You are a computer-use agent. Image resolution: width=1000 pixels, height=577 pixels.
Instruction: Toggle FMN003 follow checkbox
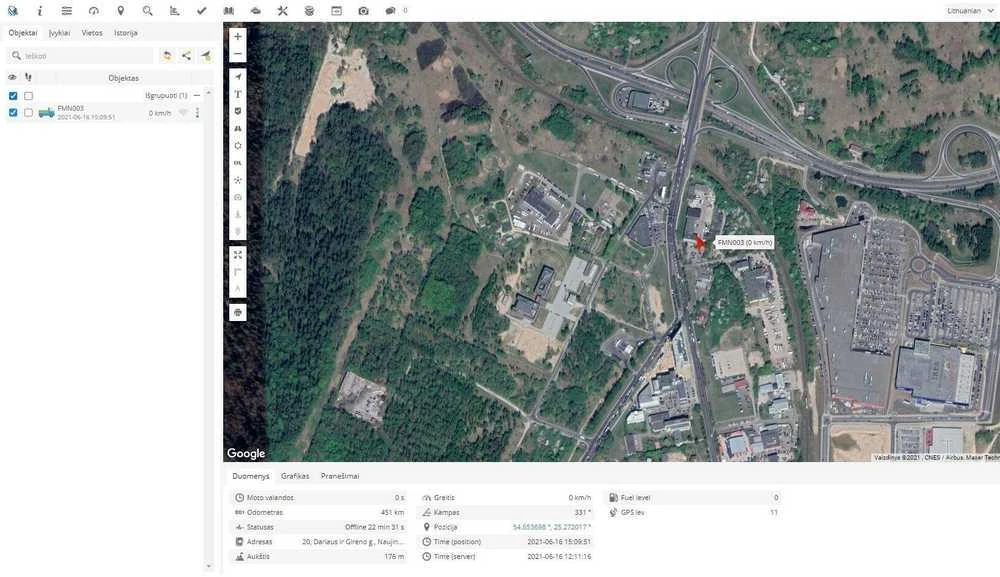point(28,112)
